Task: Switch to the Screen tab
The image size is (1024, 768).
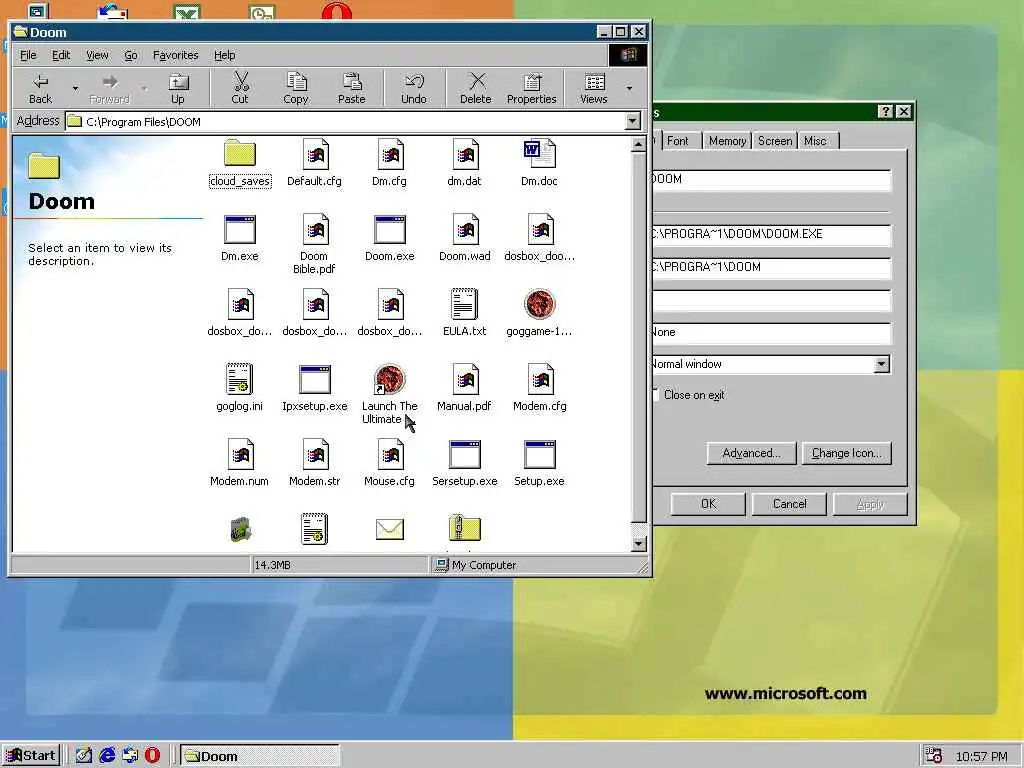Action: coord(775,140)
